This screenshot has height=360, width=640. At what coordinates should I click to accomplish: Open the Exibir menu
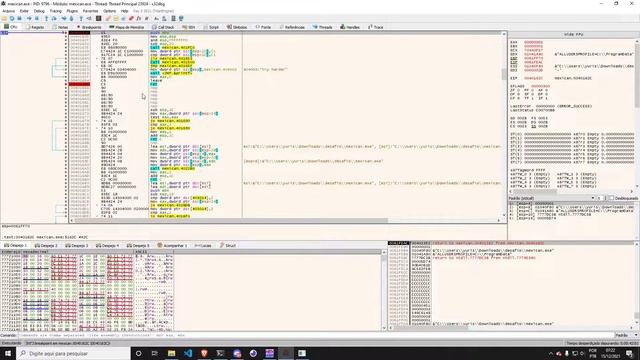coord(24,11)
